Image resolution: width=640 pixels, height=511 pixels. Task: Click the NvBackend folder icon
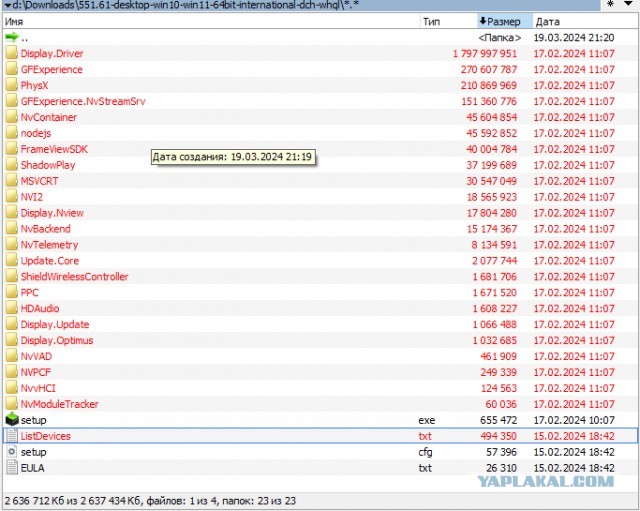point(12,228)
